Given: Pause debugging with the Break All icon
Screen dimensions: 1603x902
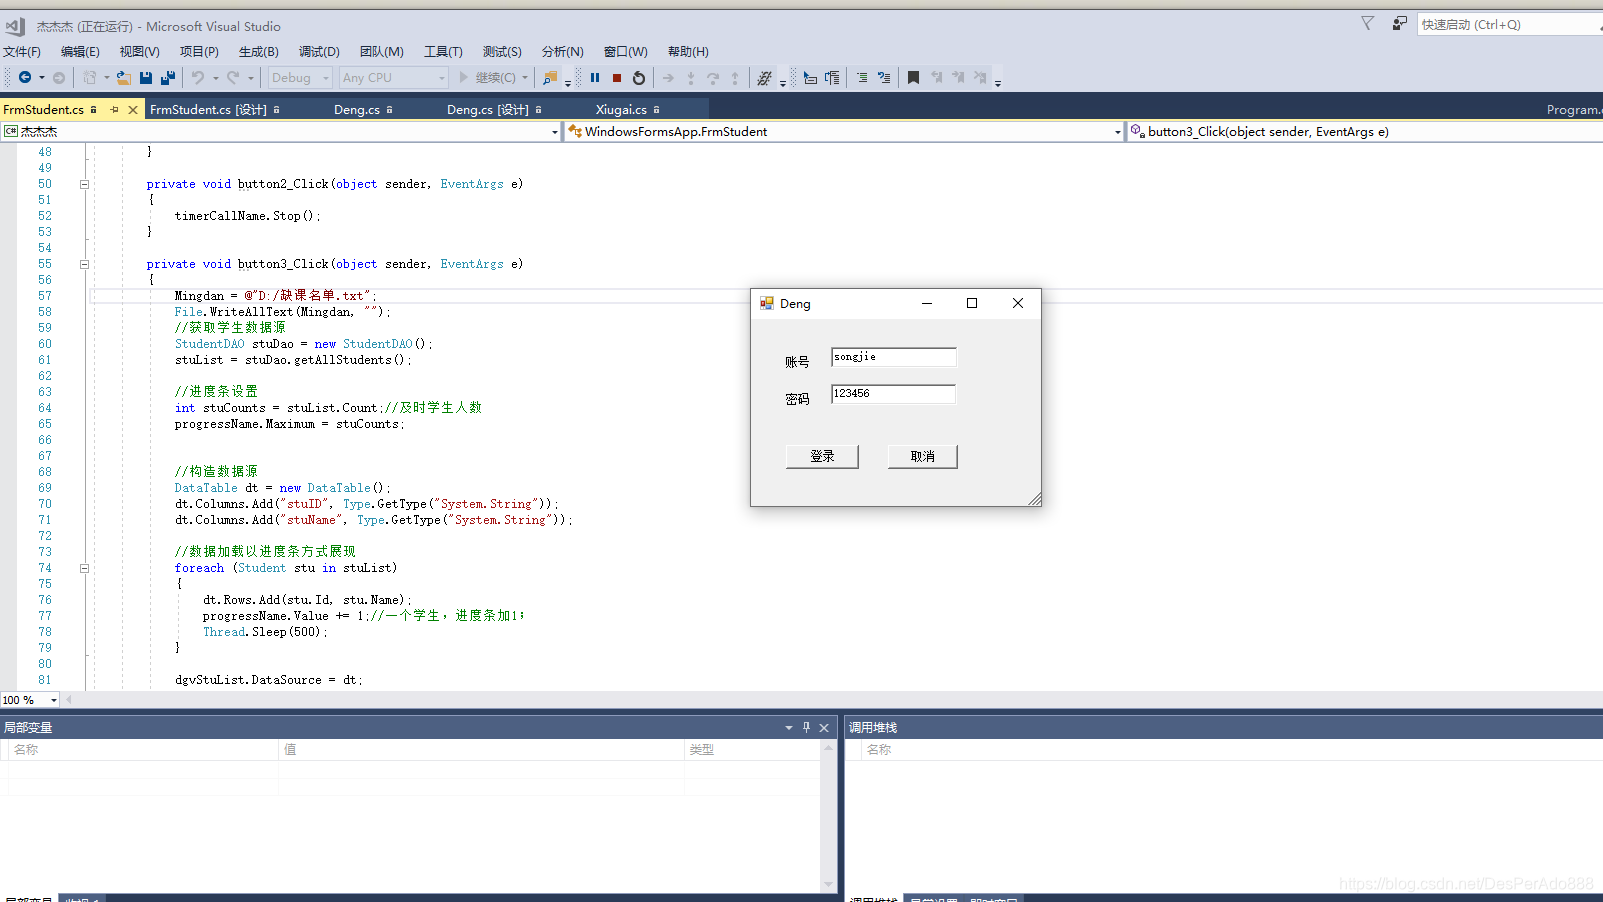Looking at the screenshot, I should (x=595, y=78).
